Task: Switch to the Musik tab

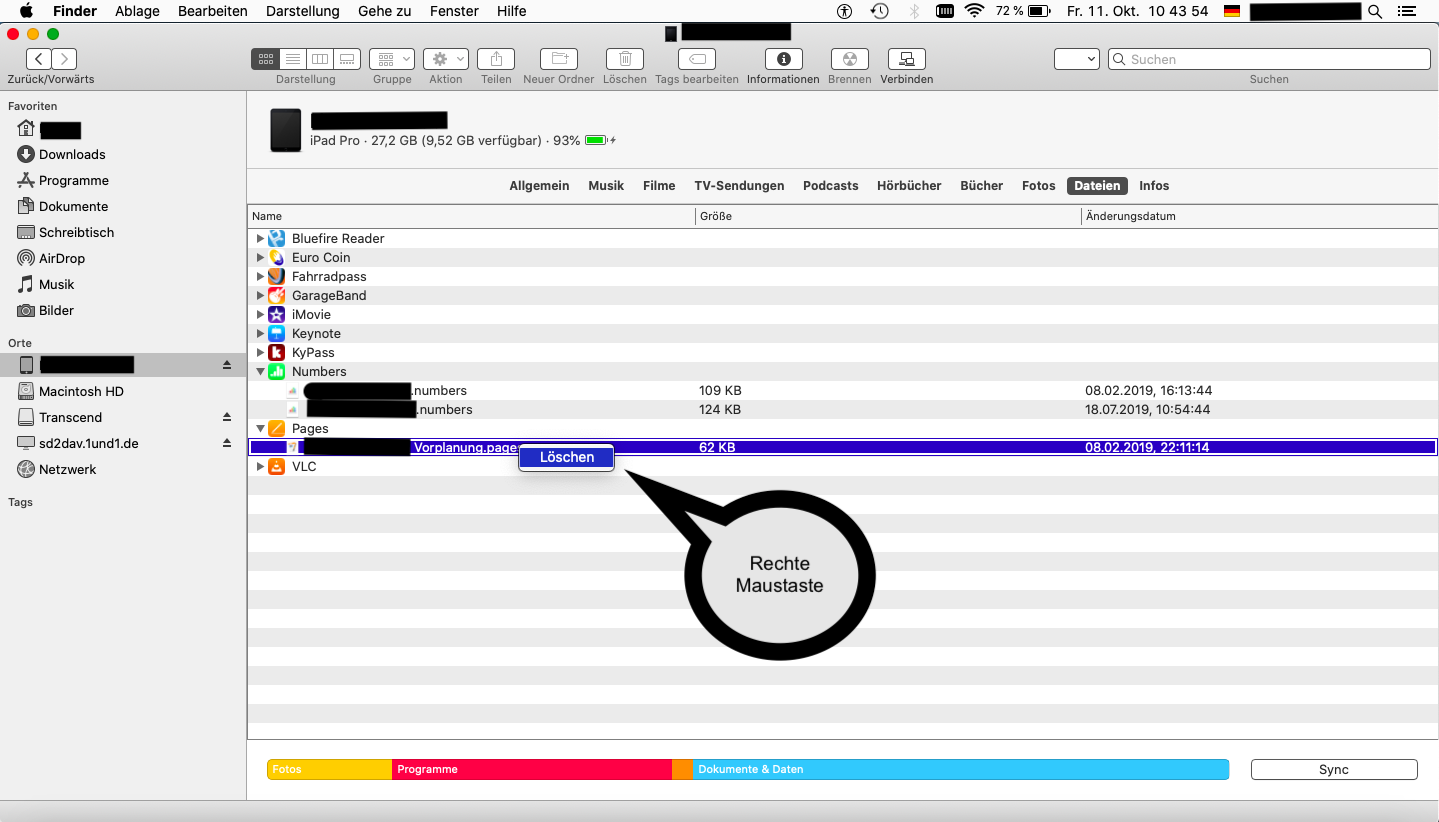Action: coord(606,185)
